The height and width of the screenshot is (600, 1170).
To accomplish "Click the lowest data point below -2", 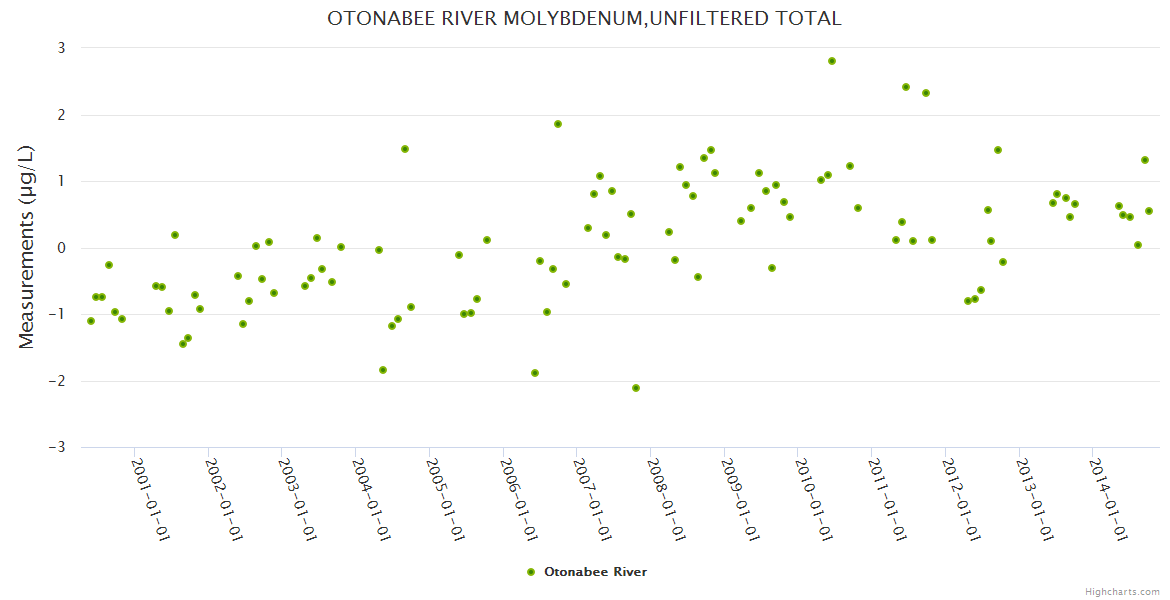I will [x=636, y=388].
